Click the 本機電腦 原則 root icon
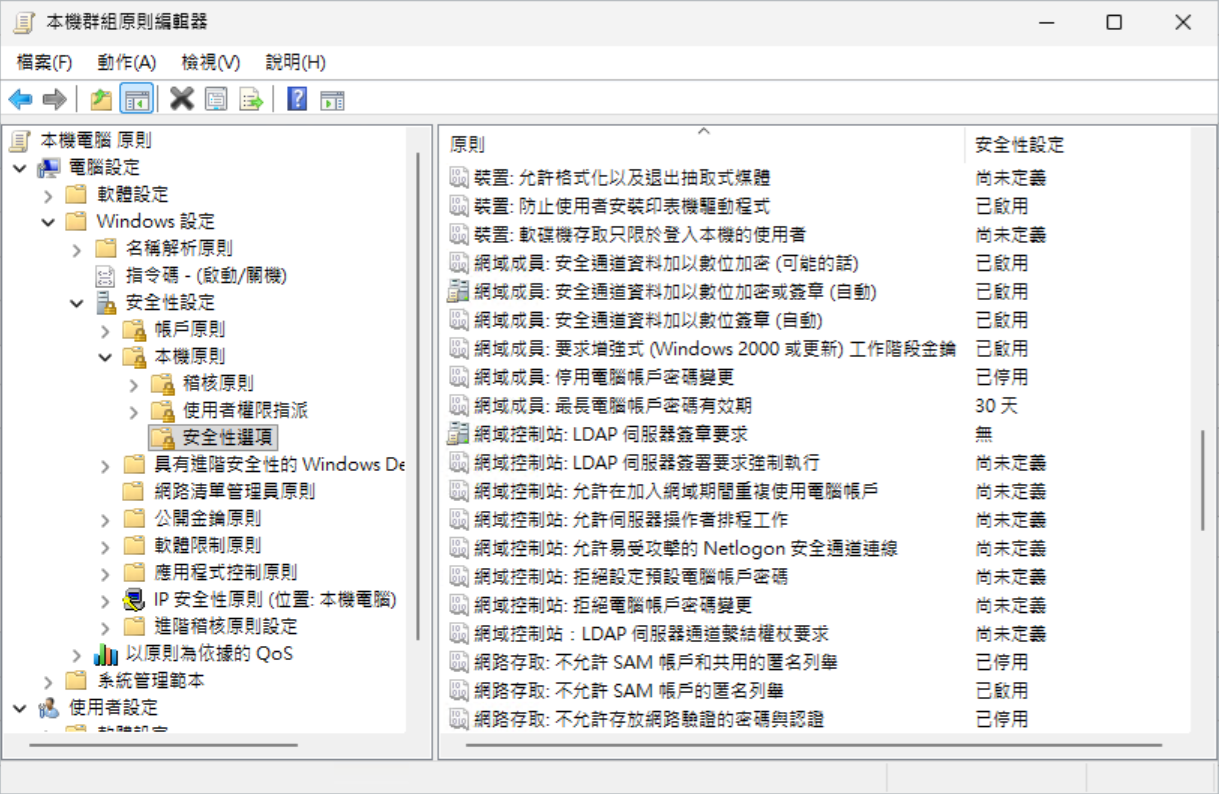This screenshot has width=1219, height=794. [x=20, y=141]
